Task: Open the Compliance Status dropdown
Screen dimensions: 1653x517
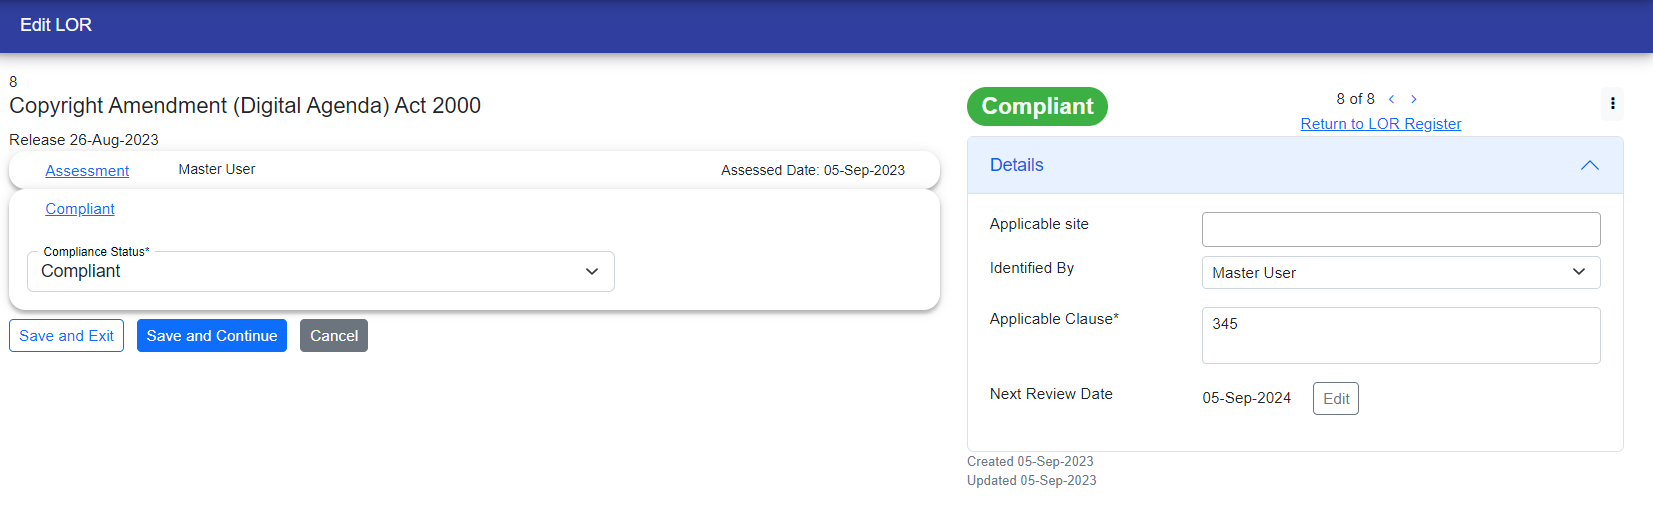Action: tap(320, 271)
